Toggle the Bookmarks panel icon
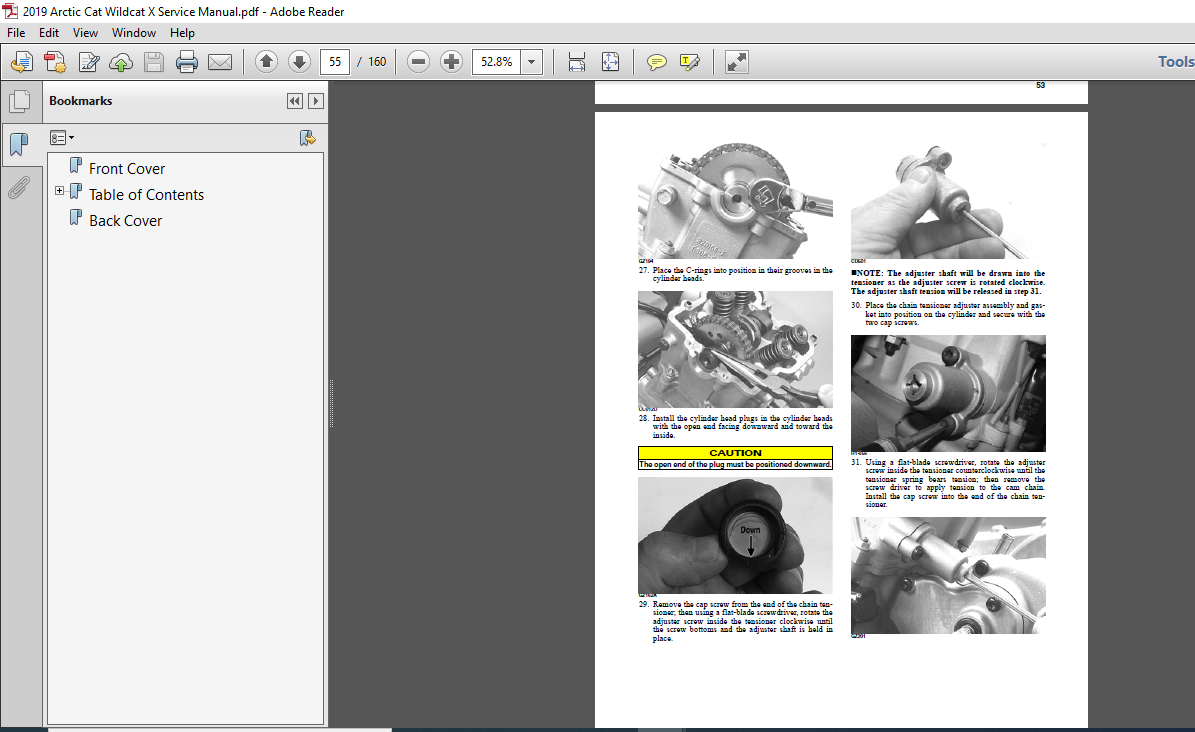Screen dimensions: 1195x732 coord(20,143)
